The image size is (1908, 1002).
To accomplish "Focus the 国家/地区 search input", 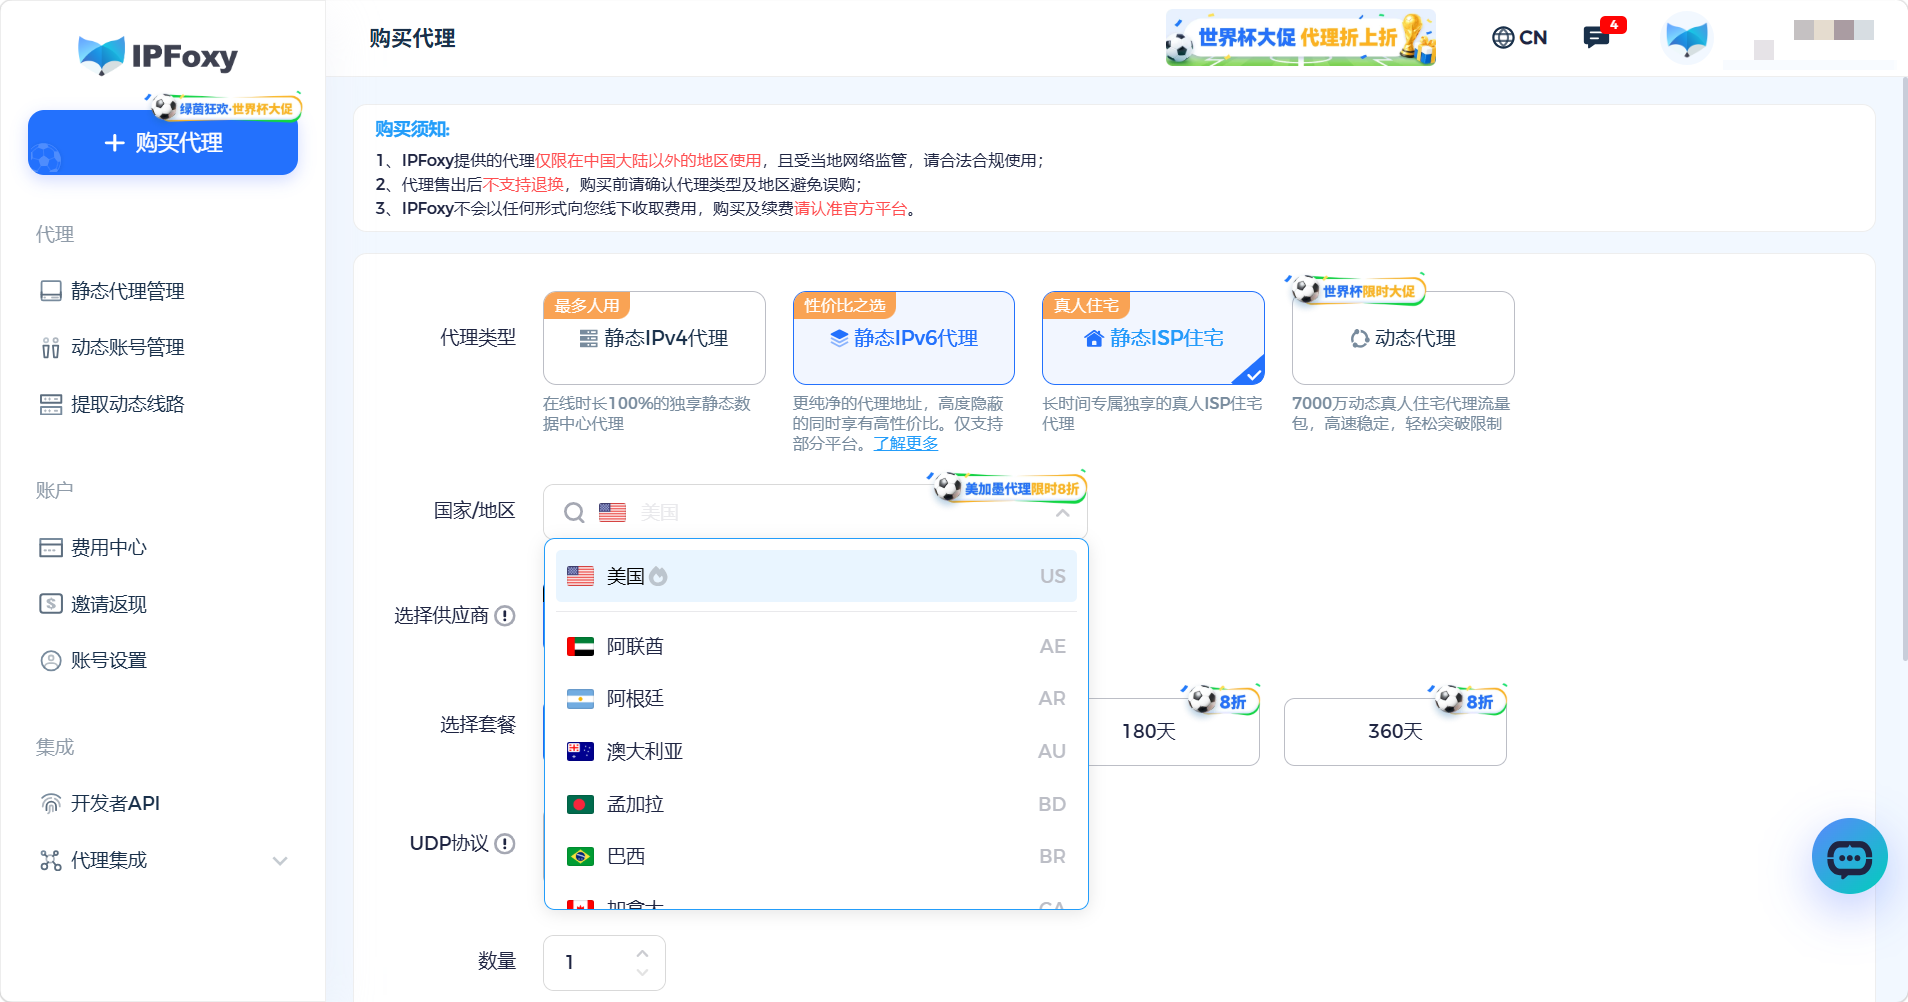I will coord(815,512).
